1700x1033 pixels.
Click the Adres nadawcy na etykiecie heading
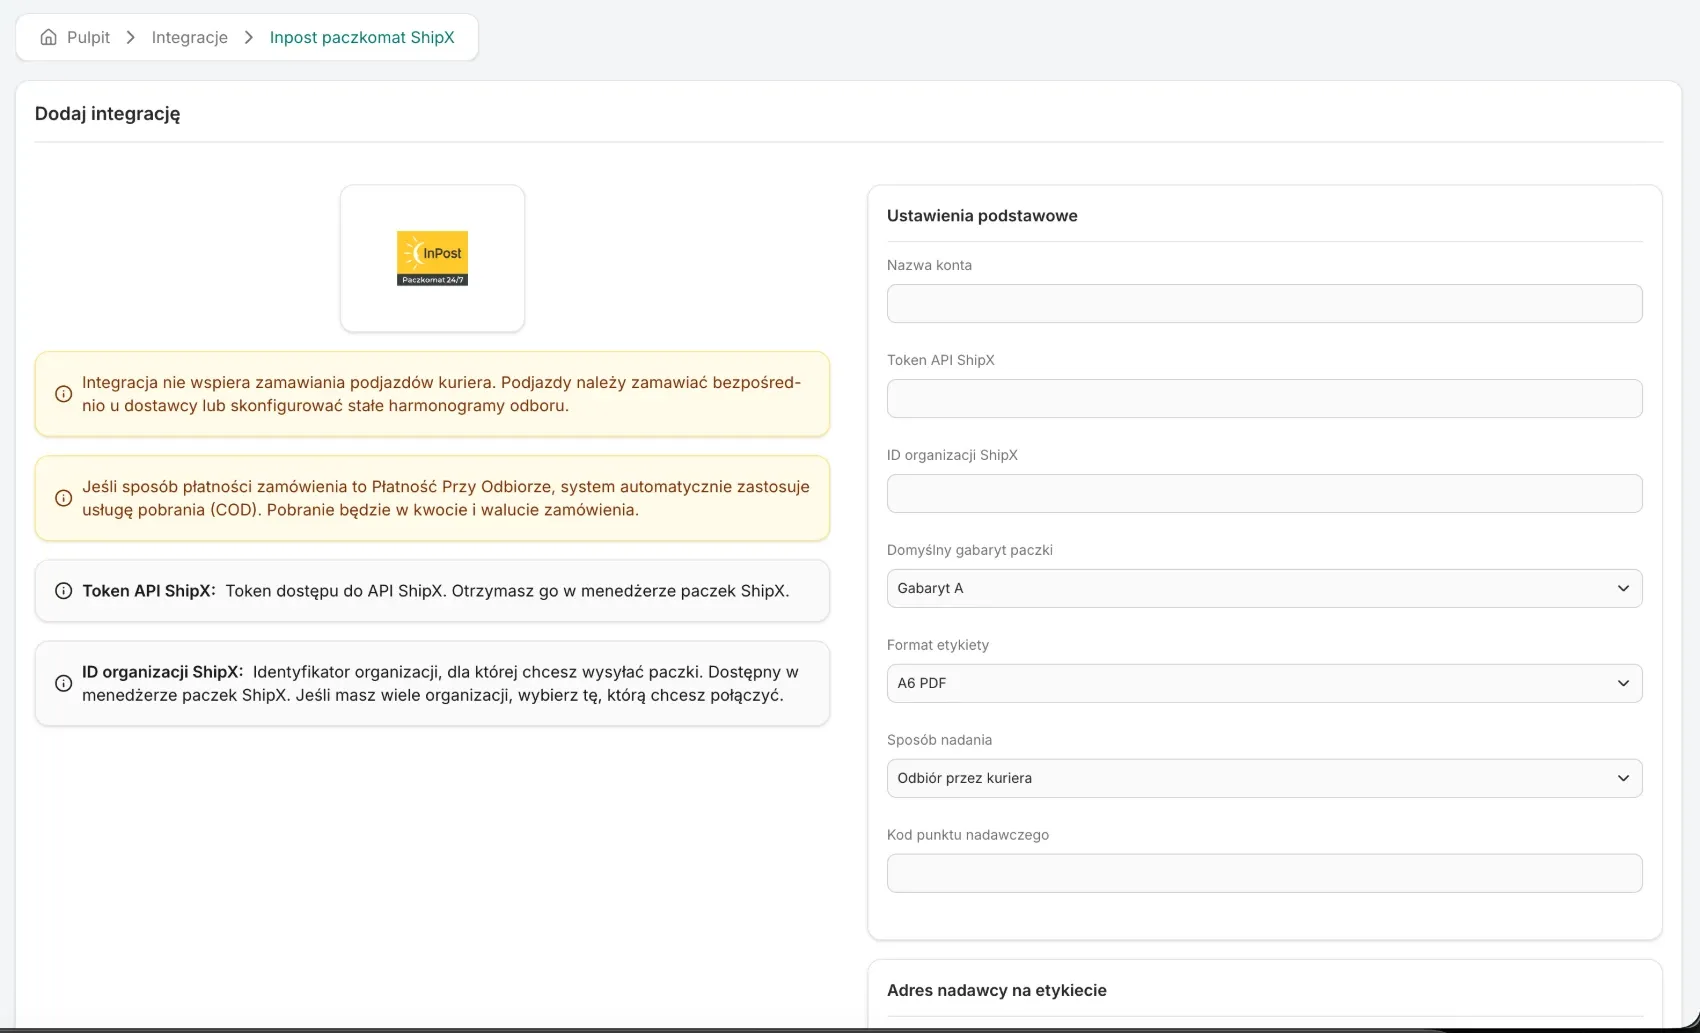[x=996, y=990]
